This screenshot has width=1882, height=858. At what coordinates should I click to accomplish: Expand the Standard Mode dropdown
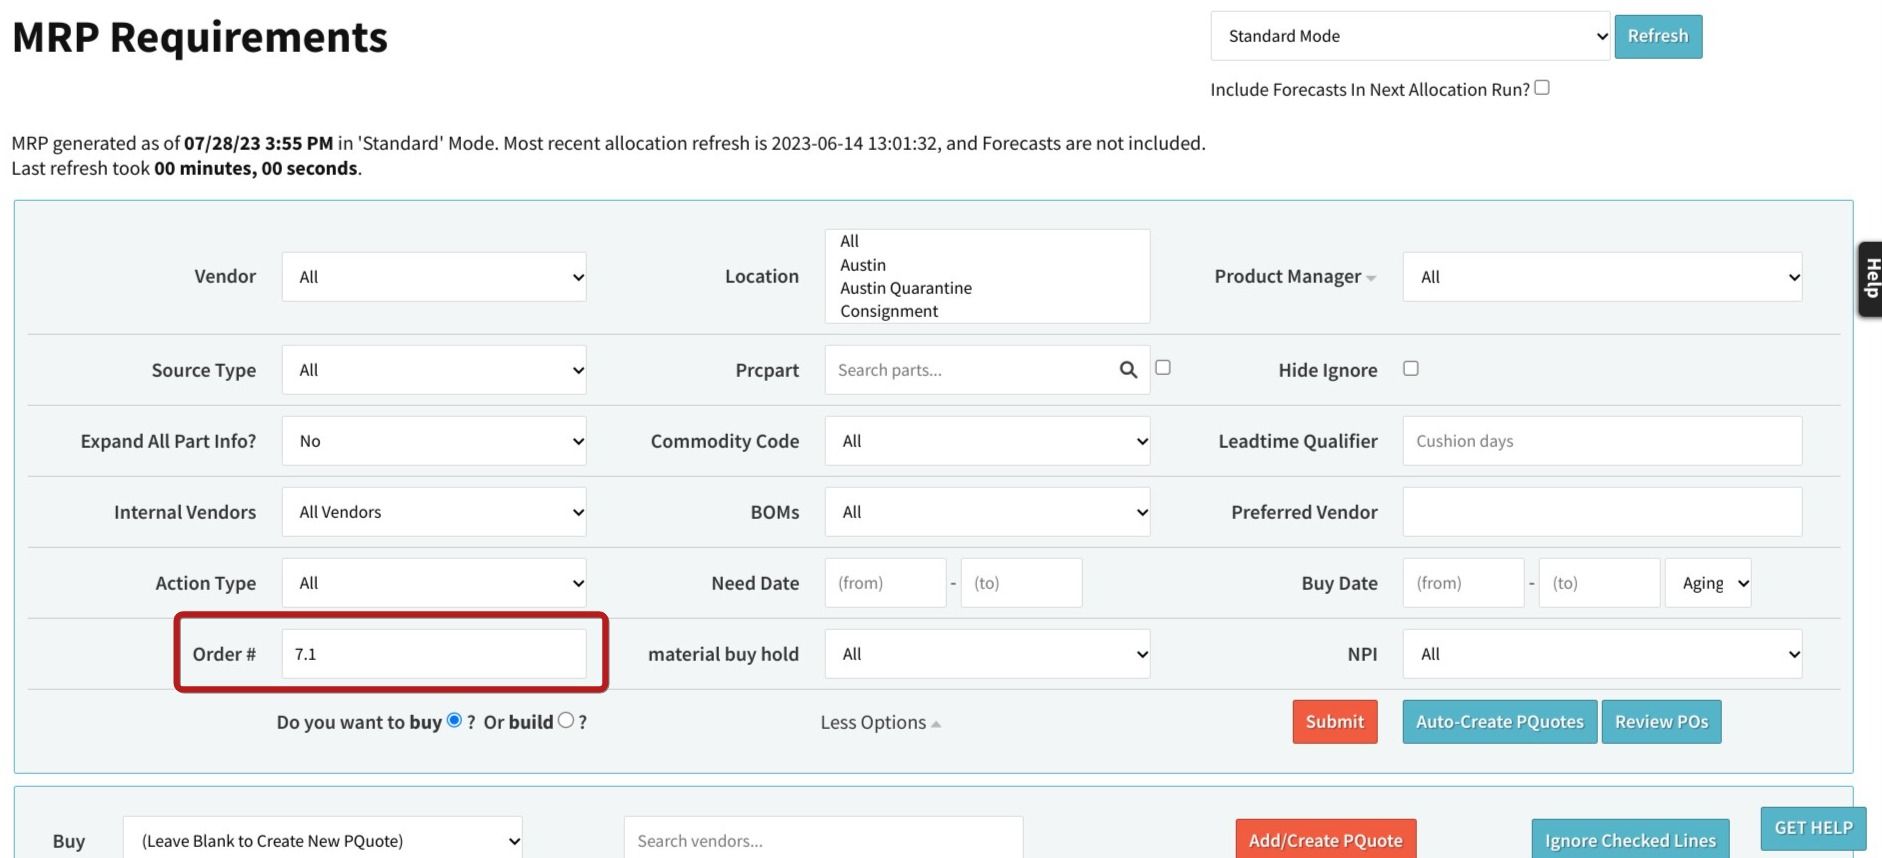point(1409,36)
